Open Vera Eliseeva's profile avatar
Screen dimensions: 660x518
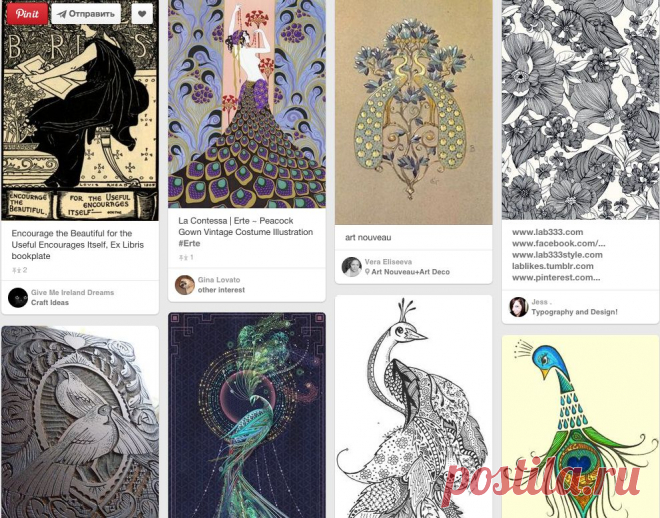pos(351,267)
